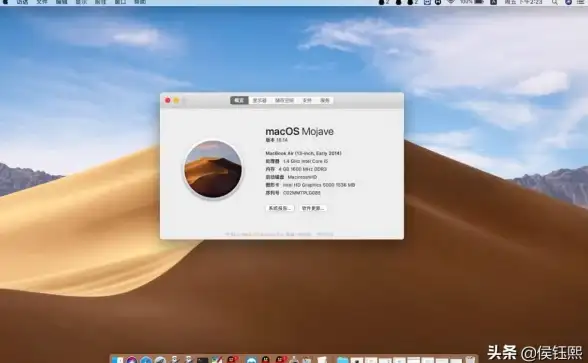Switch to the 支持 (Support) tab
Screen dimensions: 588x363
pos(307,100)
